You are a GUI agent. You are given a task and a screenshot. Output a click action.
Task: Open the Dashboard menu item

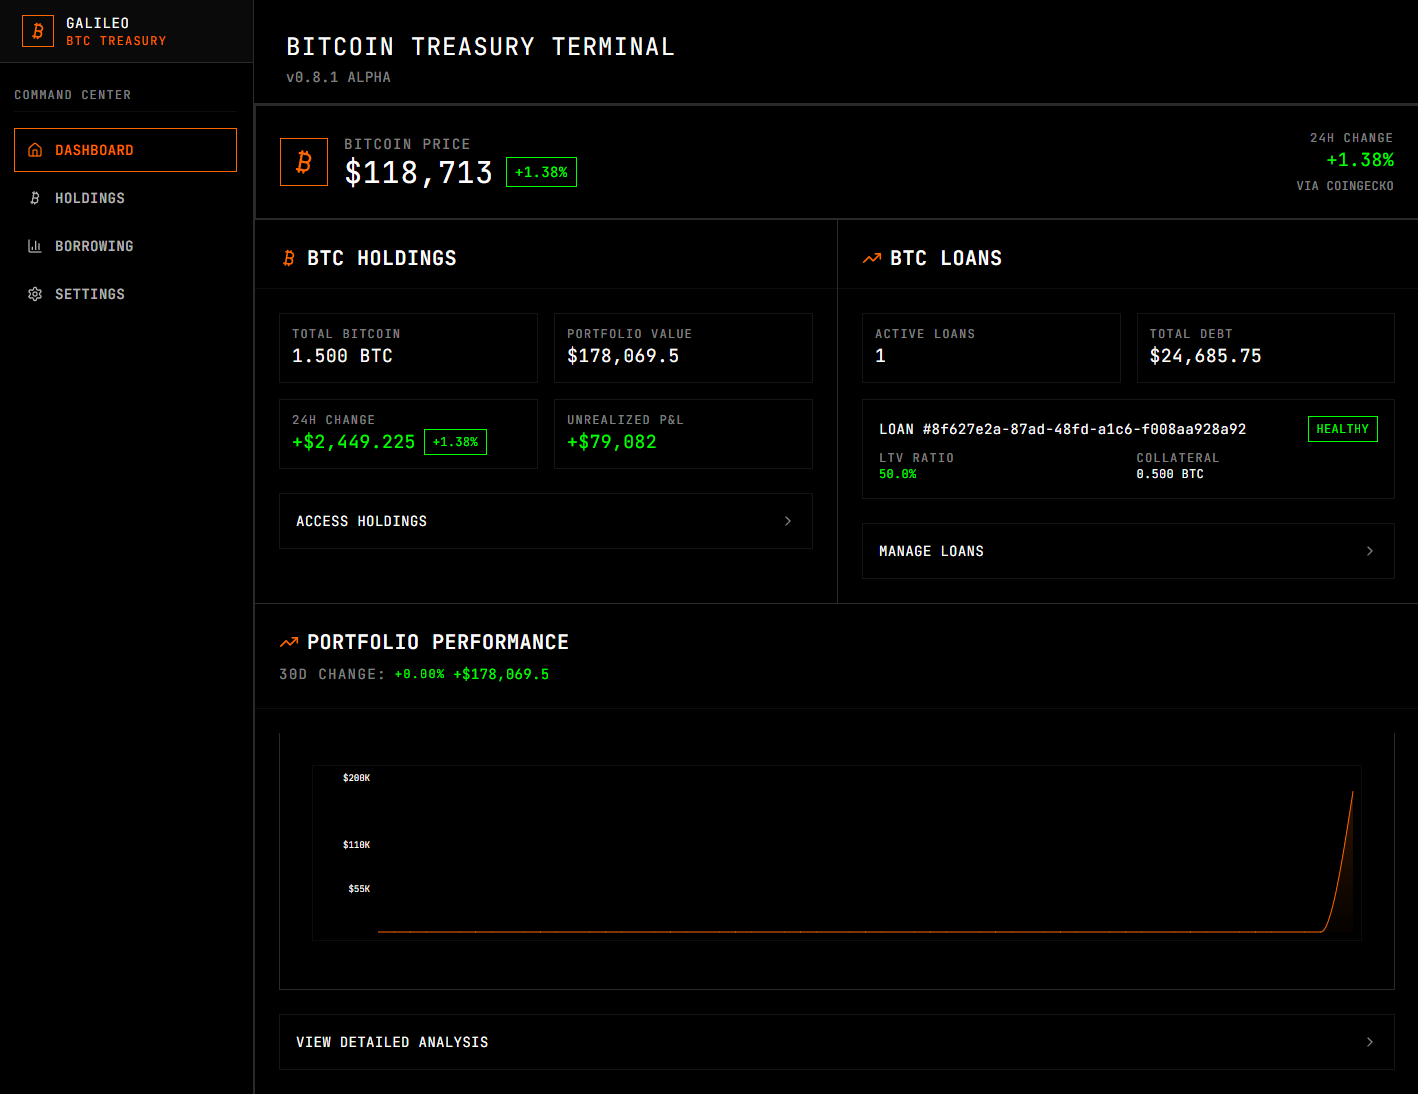point(125,150)
